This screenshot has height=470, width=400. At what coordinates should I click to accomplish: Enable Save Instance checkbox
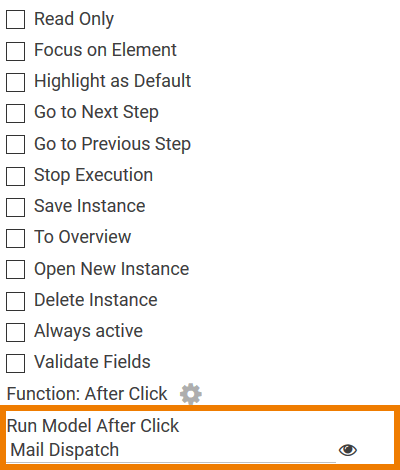click(x=15, y=207)
